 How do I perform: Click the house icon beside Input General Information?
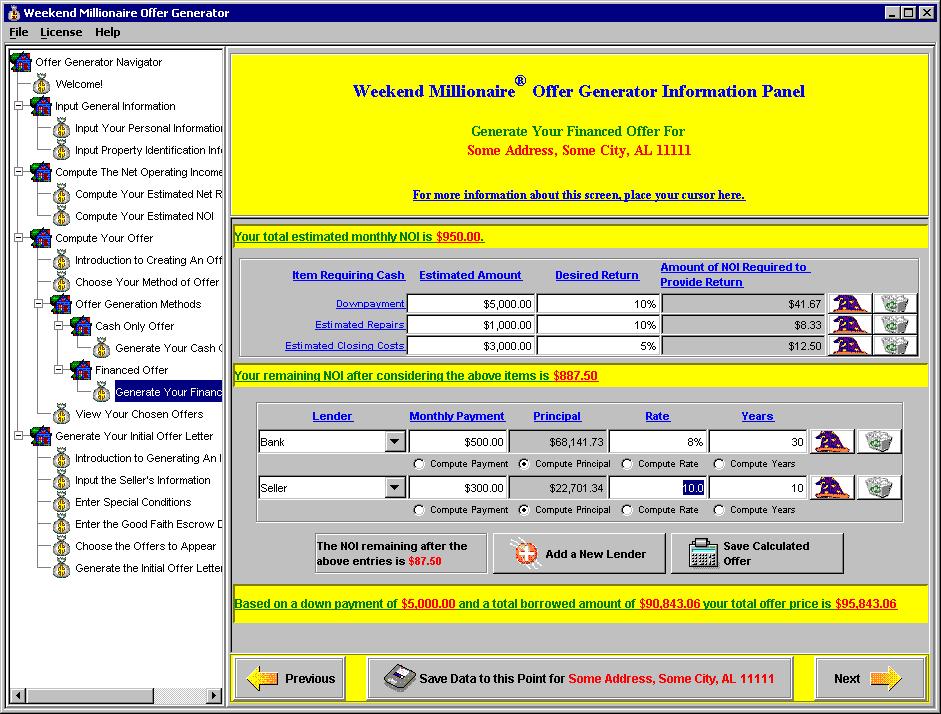click(x=41, y=106)
